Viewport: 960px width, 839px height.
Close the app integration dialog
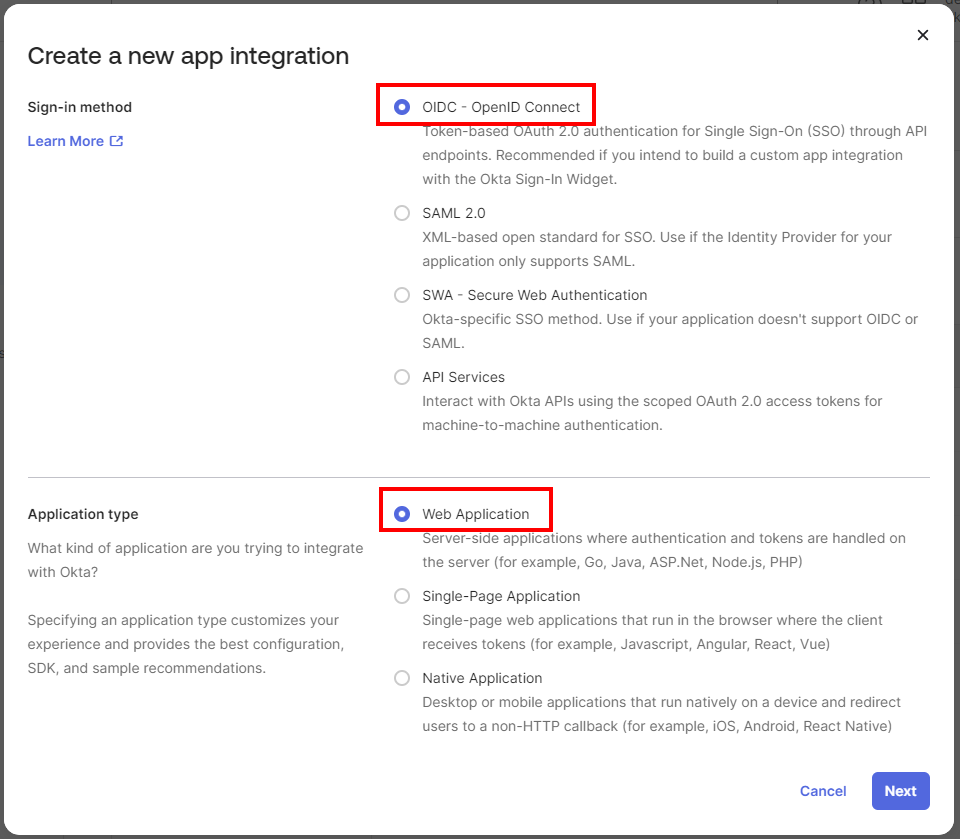coord(923,35)
